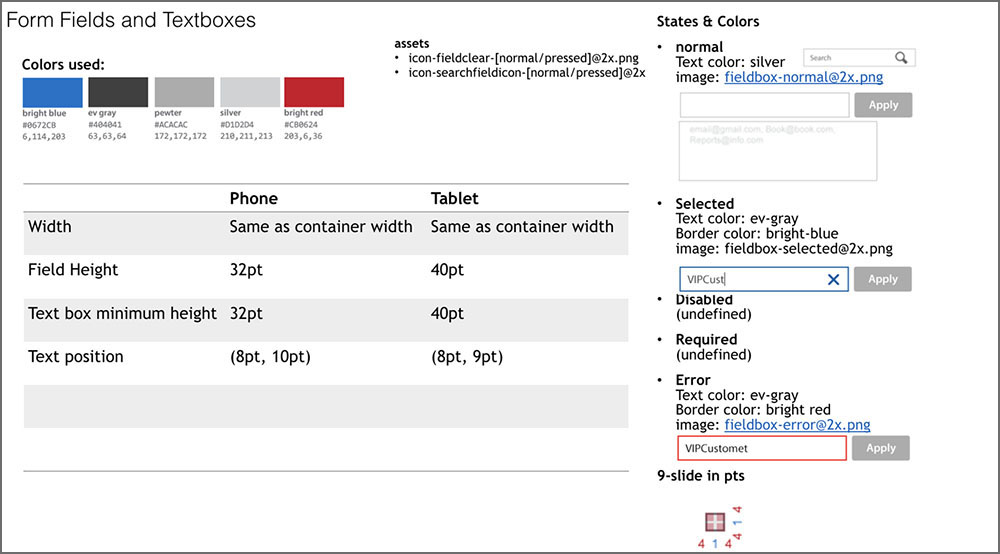Click the 9-slice grid icon under 9-slide in pts
The image size is (1000, 554).
[x=715, y=521]
